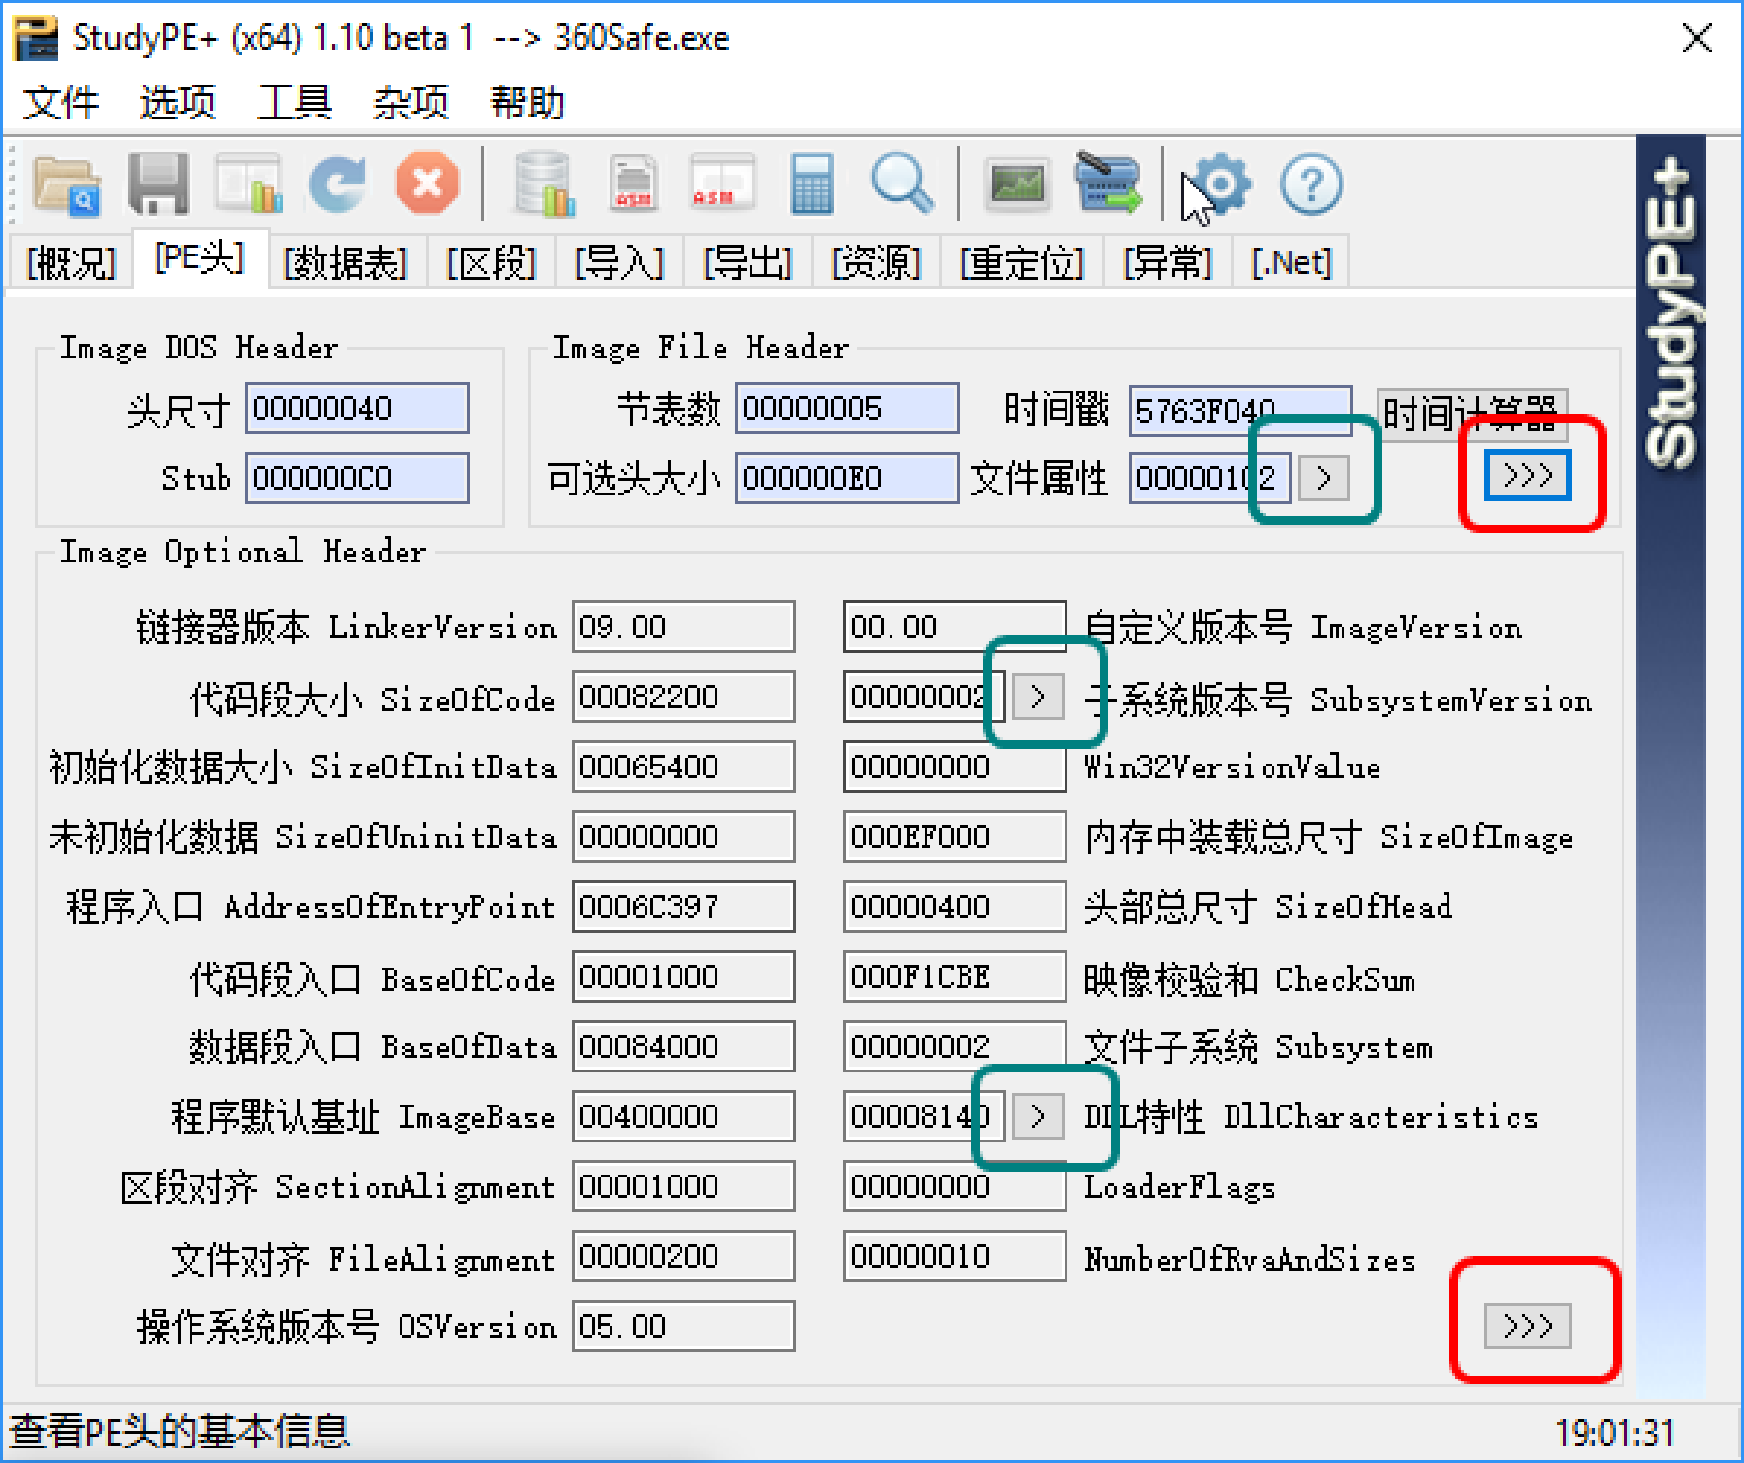Screen dimensions: 1744x1463
Task: Open the 帮助 menu
Action: click(x=527, y=102)
